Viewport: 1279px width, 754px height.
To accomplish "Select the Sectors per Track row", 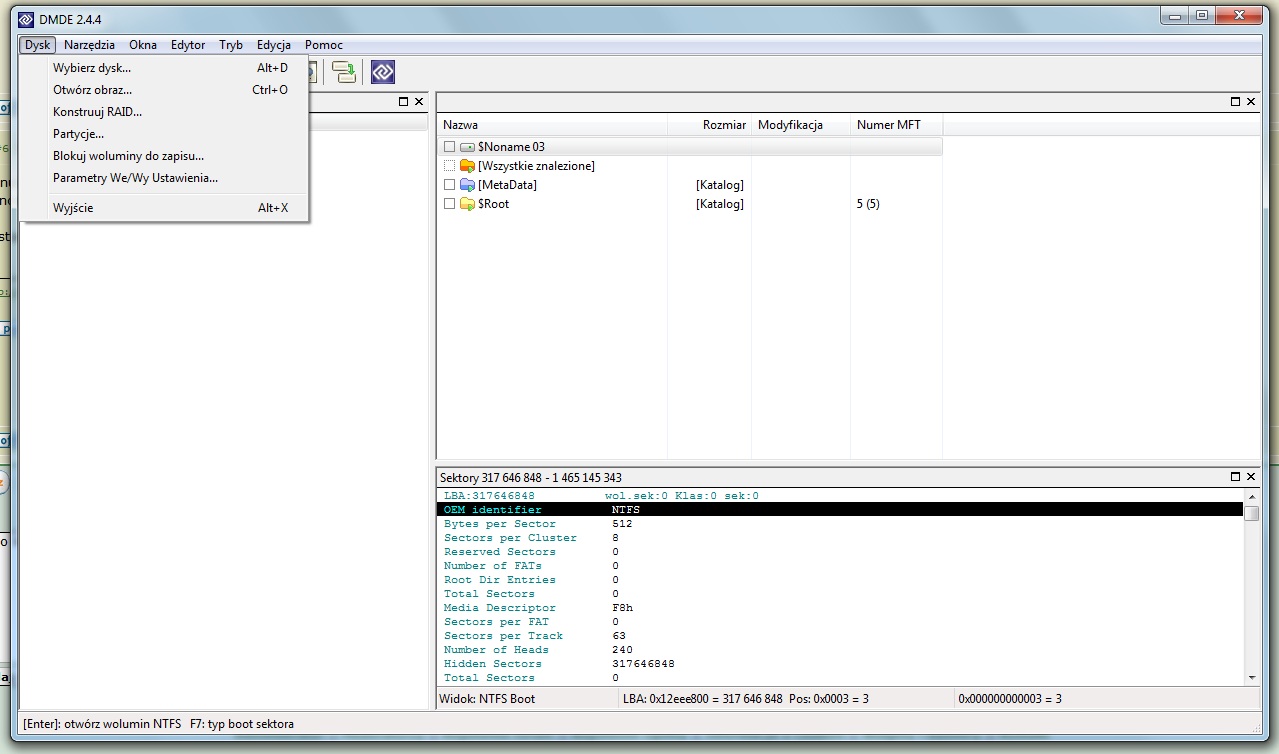I will coord(841,636).
